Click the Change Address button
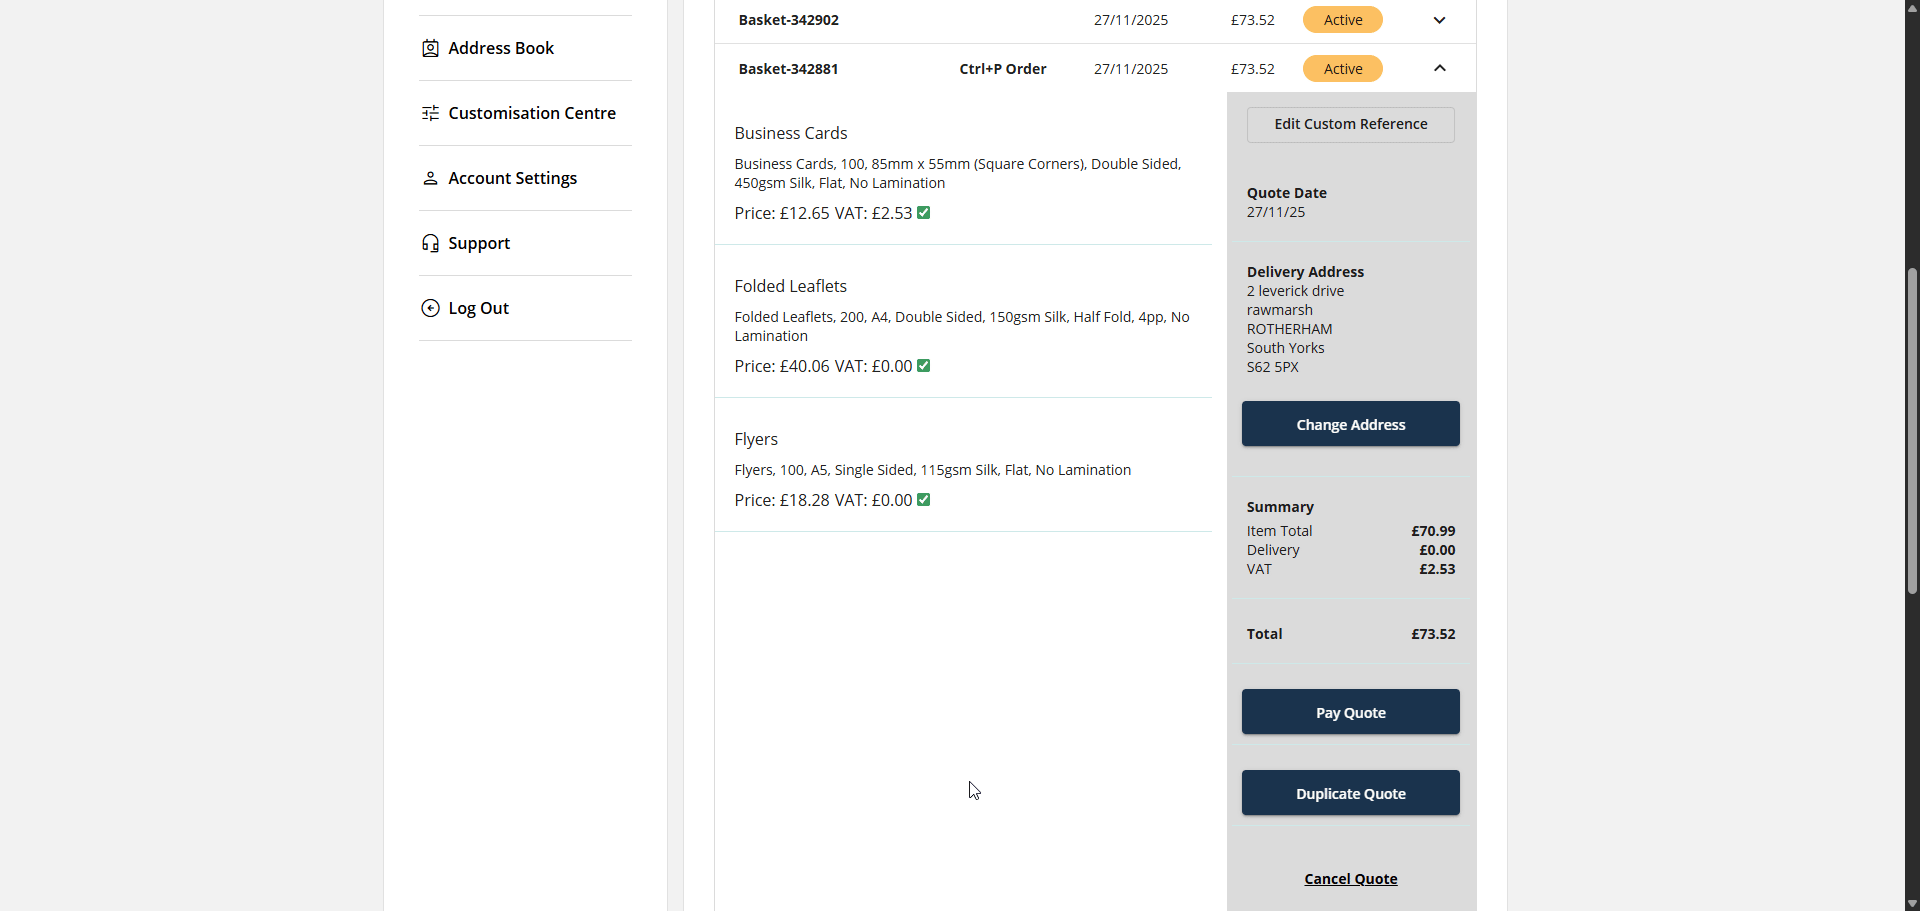 (x=1350, y=423)
